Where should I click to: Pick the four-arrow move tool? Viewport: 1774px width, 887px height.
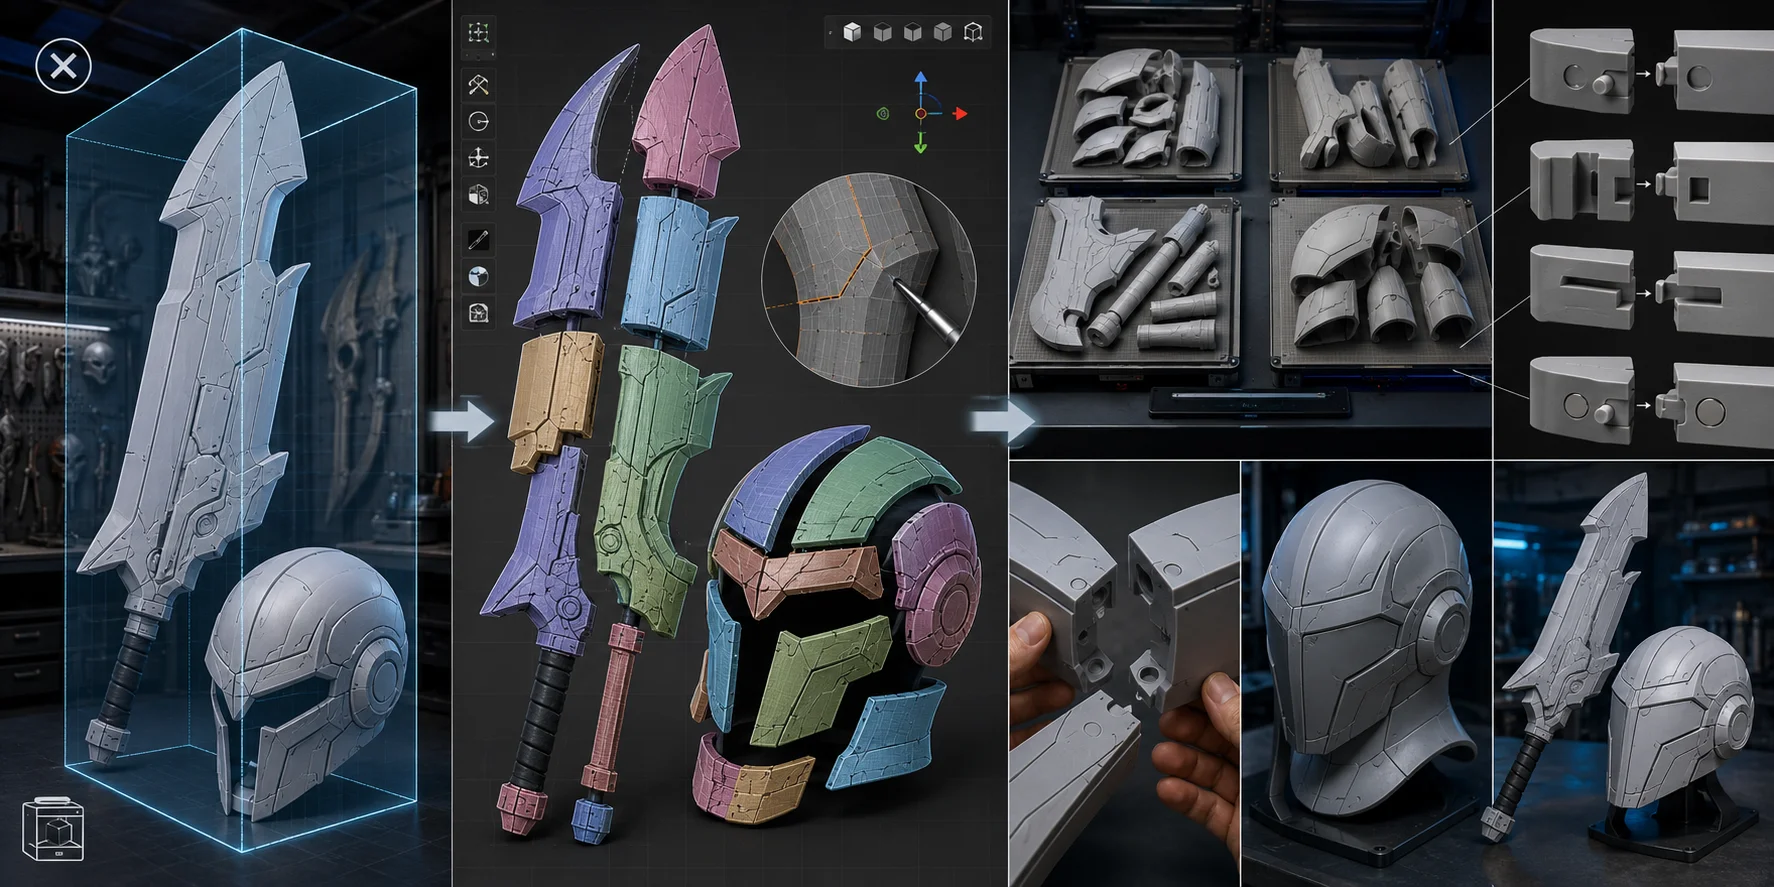click(478, 158)
